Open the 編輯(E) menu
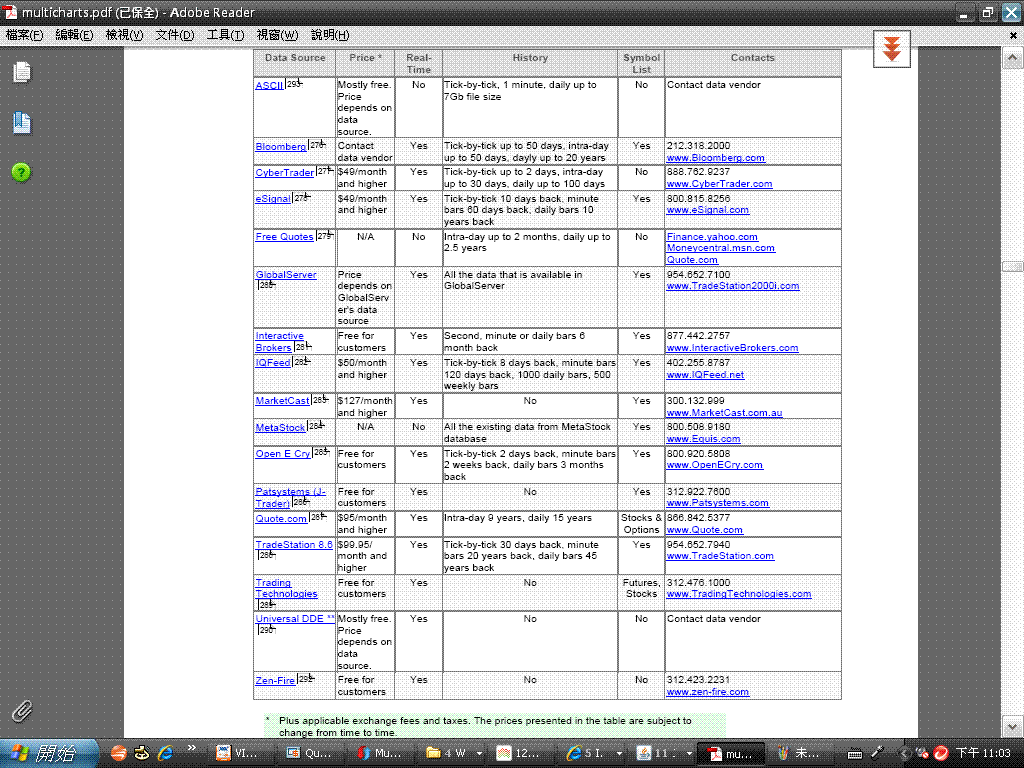This screenshot has width=1024, height=768. point(74,35)
